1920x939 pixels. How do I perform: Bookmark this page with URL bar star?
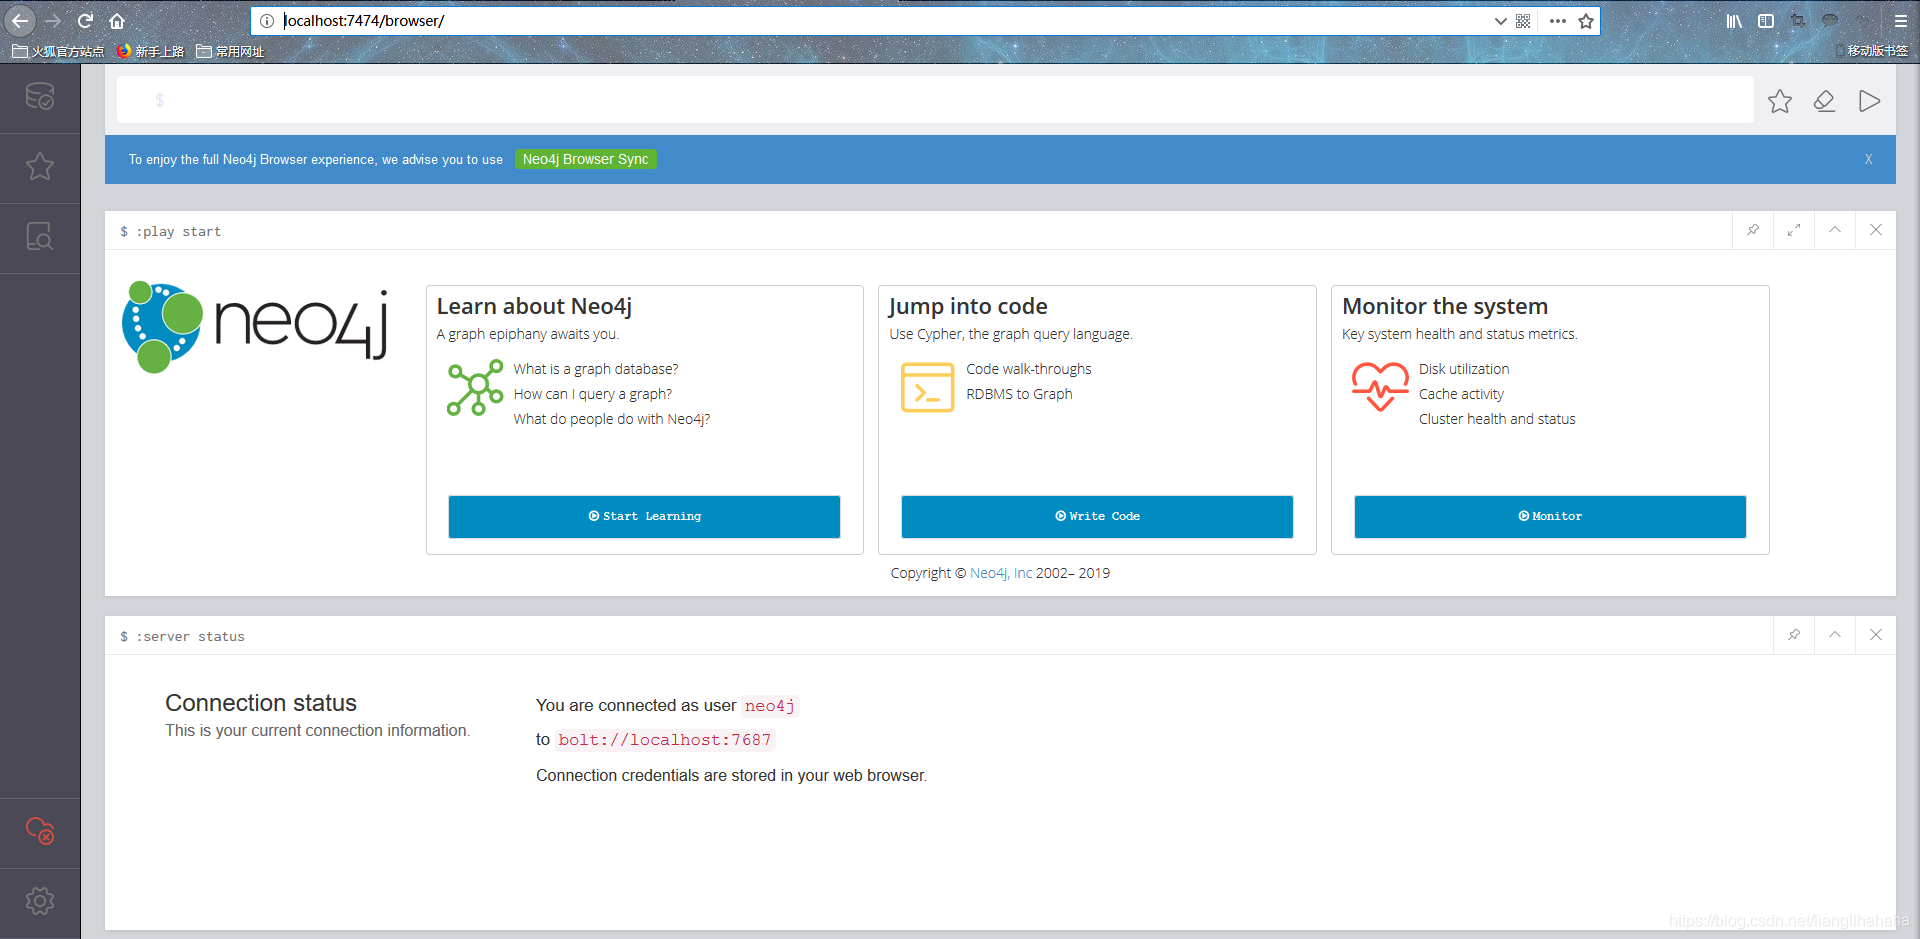1586,21
